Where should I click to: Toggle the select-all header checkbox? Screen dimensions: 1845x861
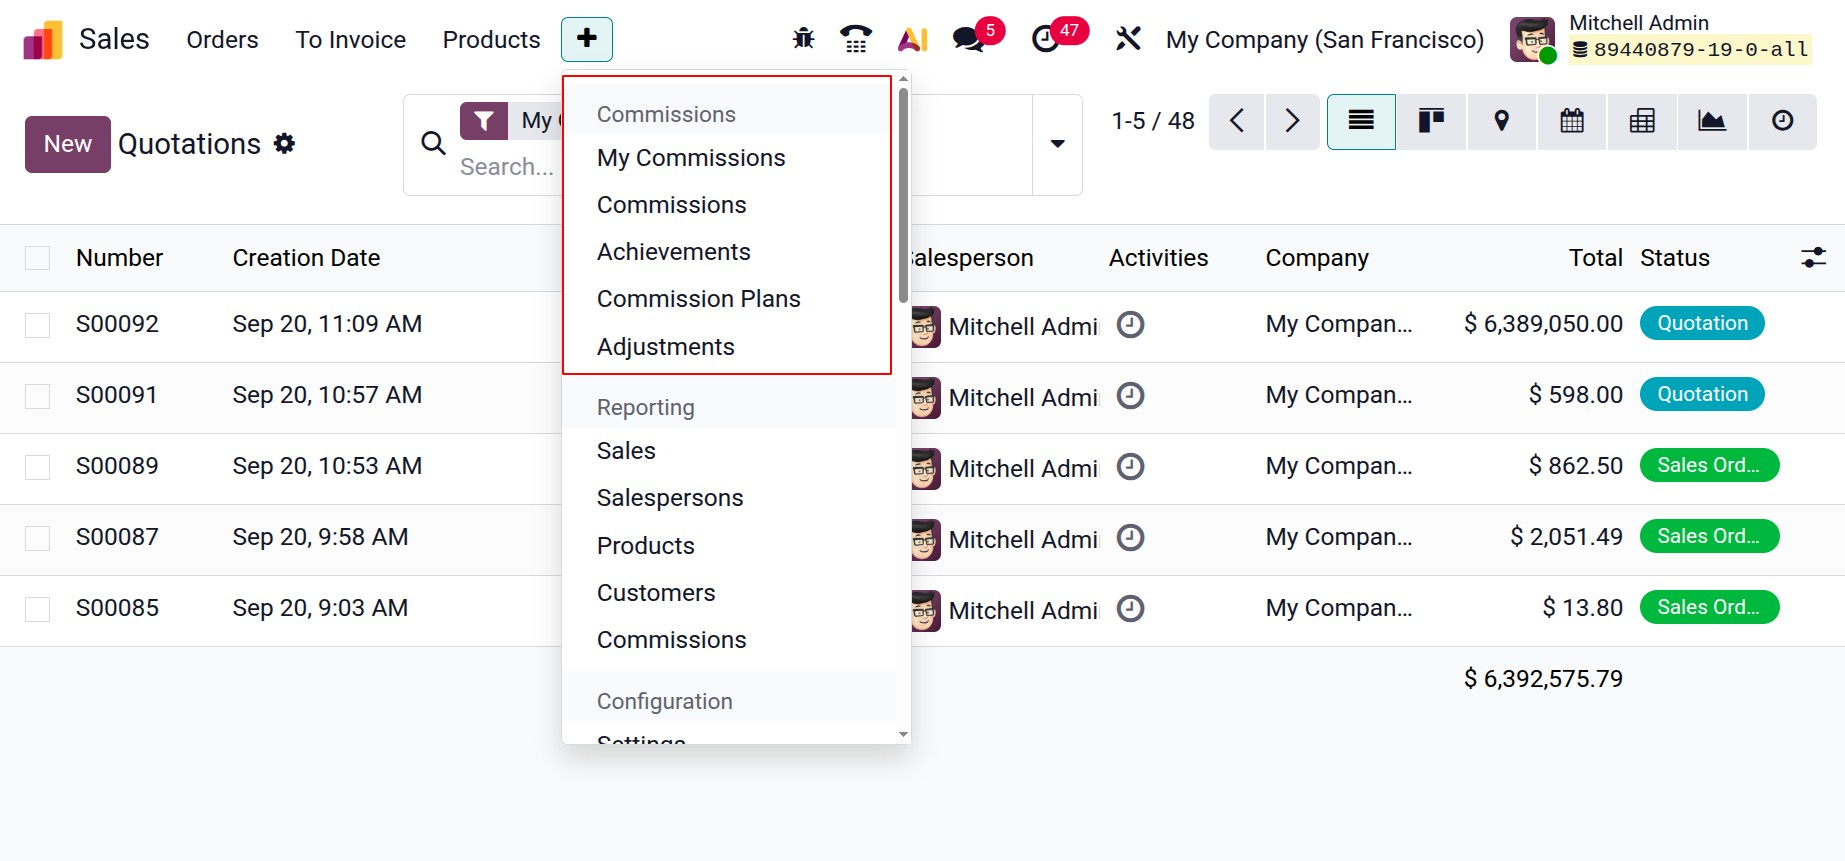(x=38, y=258)
